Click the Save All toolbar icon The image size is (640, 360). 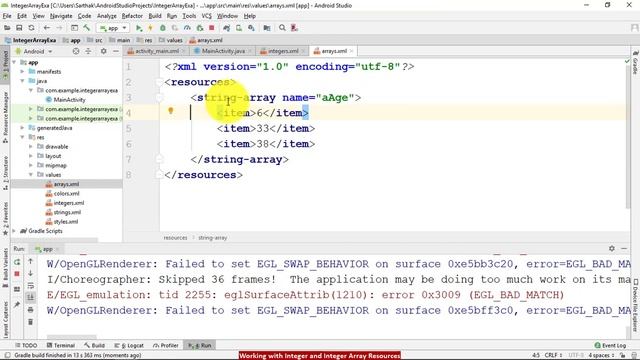pos(19,28)
